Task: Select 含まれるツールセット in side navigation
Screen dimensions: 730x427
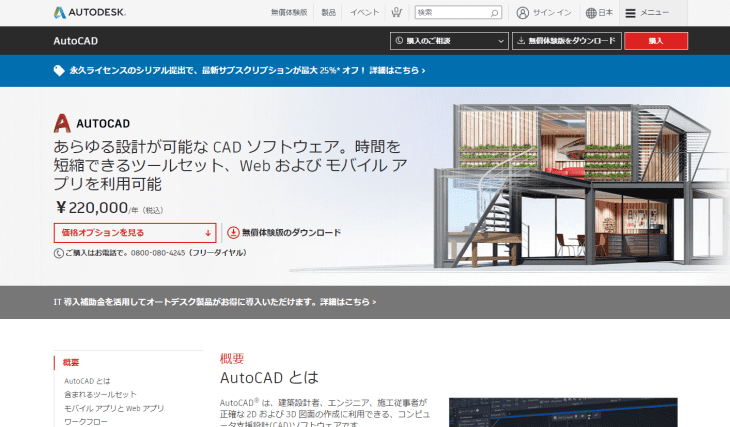Action: (x=100, y=394)
